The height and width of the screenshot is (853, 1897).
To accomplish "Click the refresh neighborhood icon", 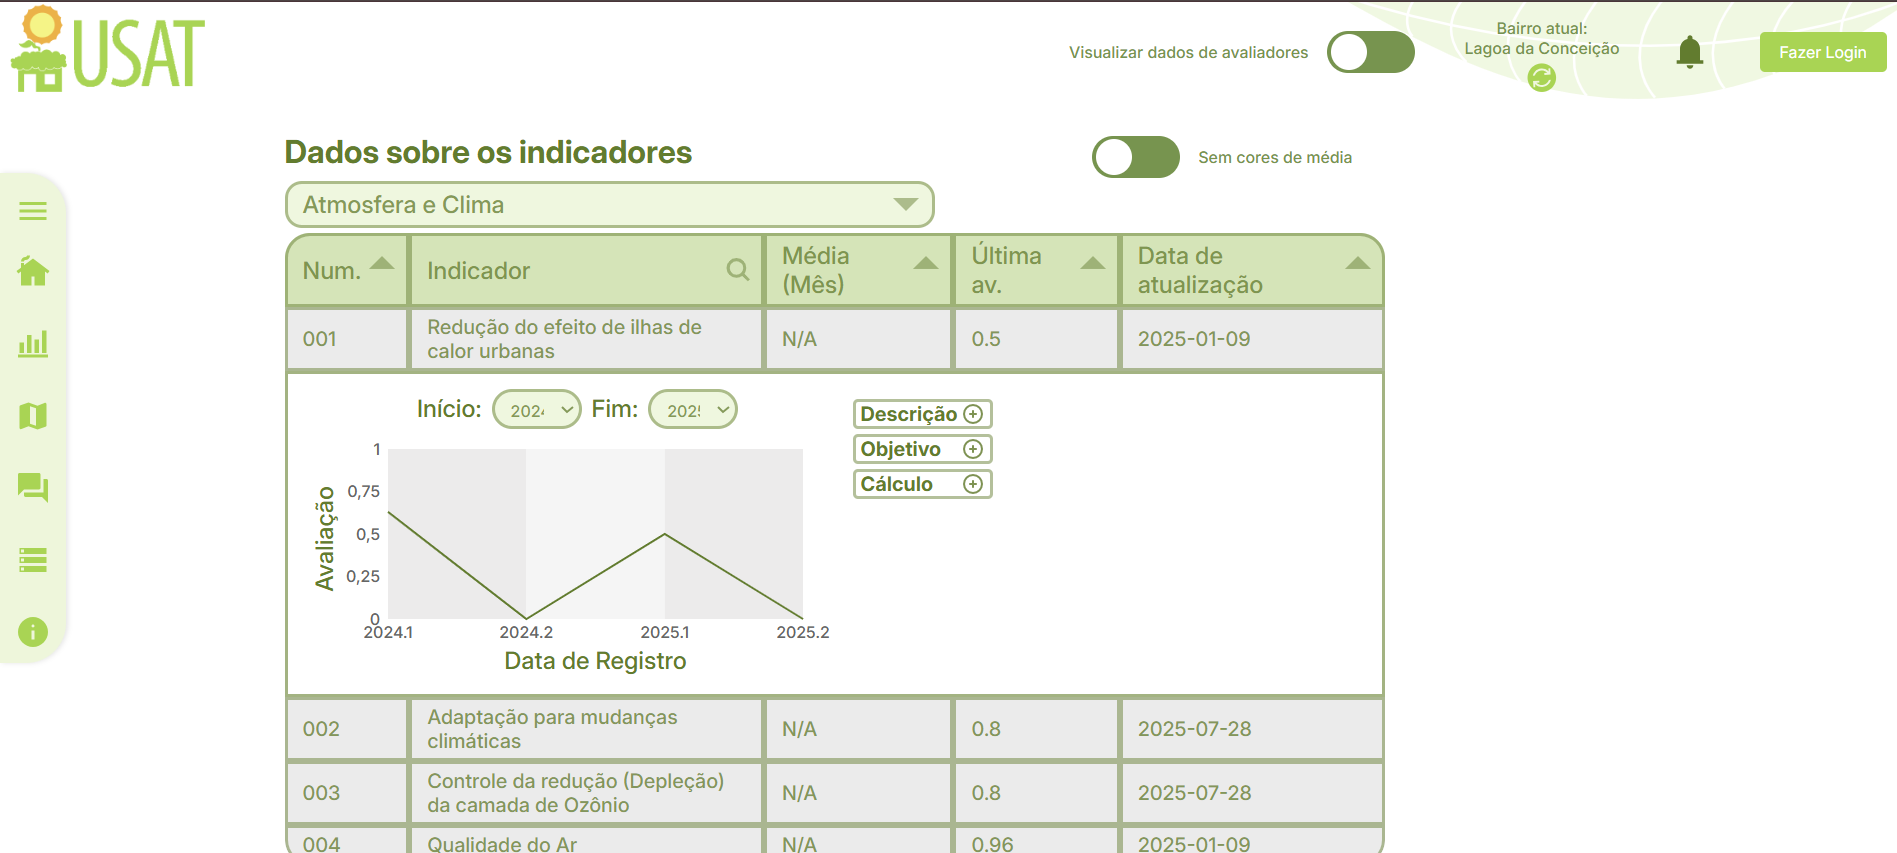I will coord(1542,77).
